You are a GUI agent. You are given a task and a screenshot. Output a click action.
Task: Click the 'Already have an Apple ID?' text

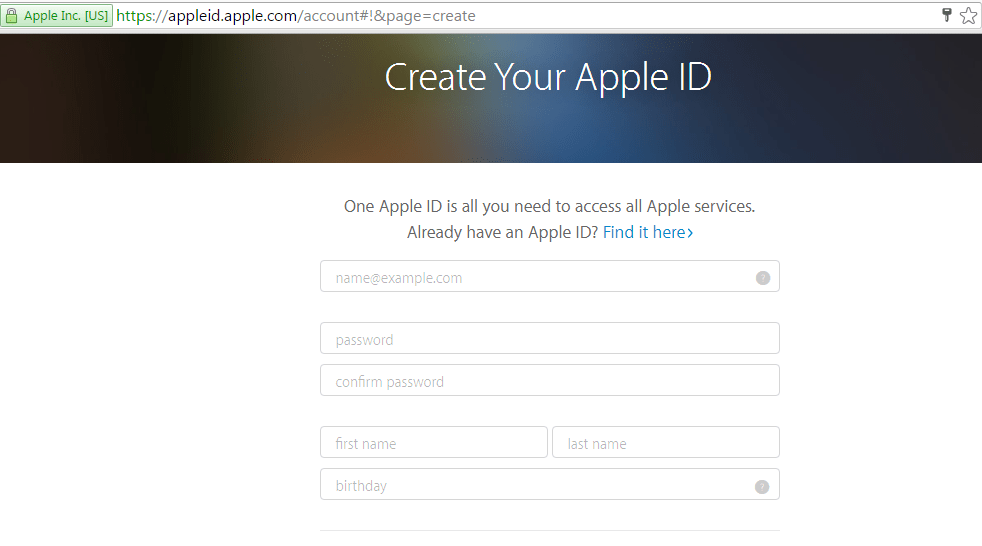point(502,232)
